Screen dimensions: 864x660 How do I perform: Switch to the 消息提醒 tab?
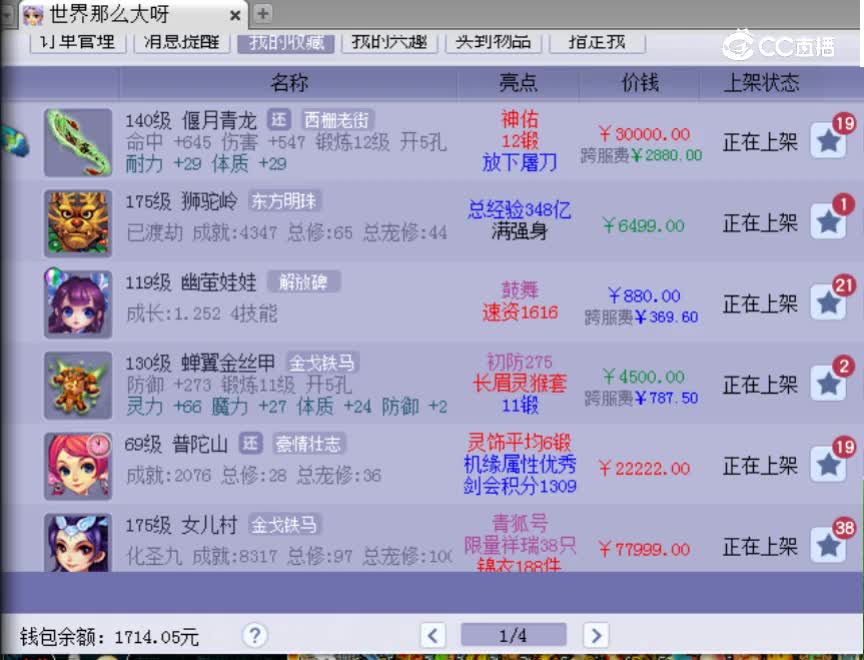pyautogui.click(x=182, y=43)
